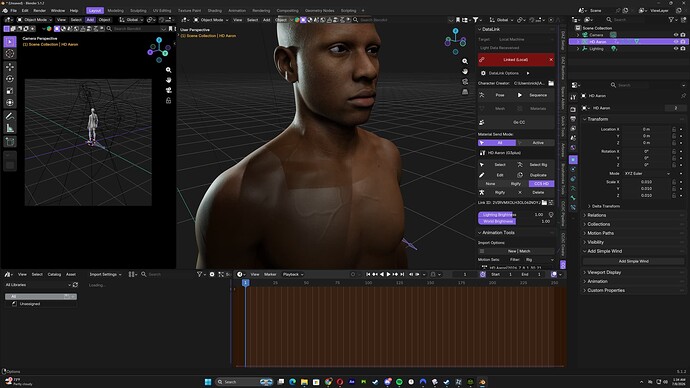690x388 pixels.
Task: Disable Lighting collection in renders
Action: [x=683, y=49]
